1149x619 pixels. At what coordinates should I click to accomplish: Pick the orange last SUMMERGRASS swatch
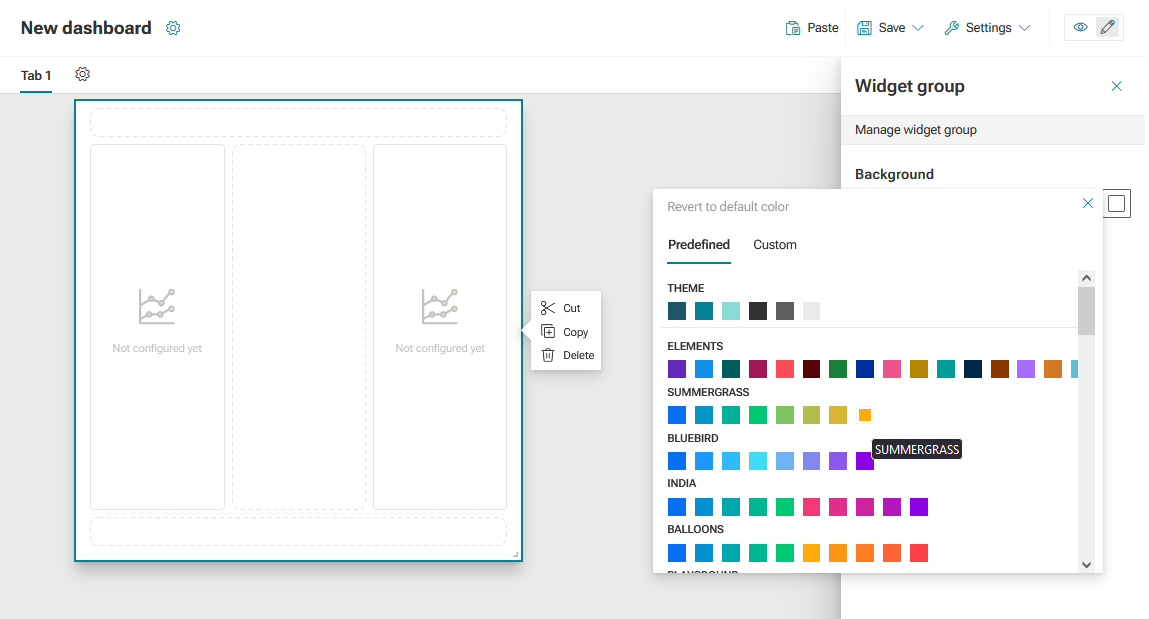(x=865, y=415)
